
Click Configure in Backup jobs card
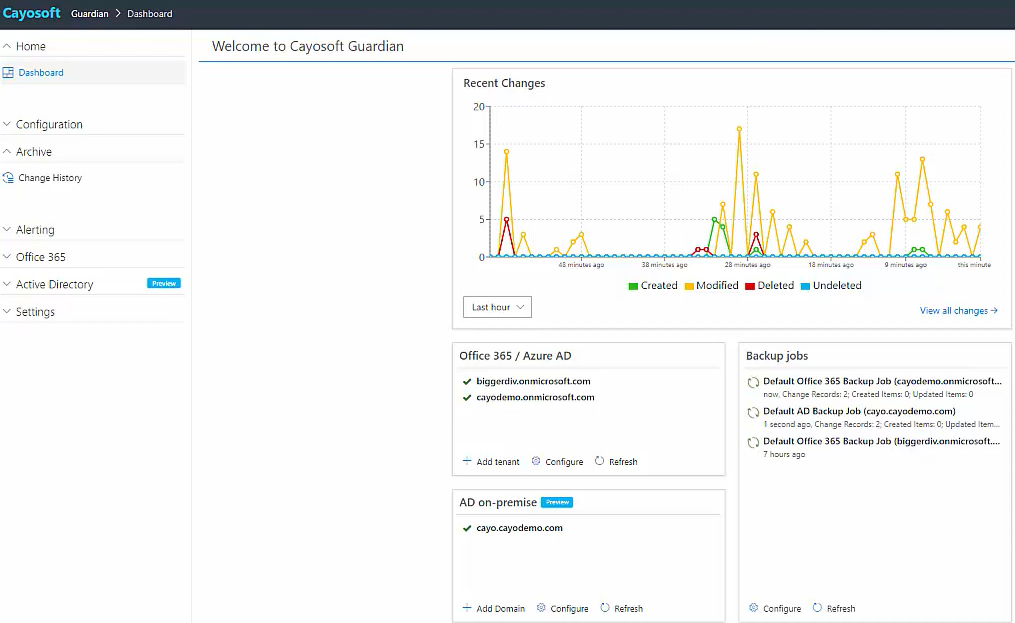(775, 609)
